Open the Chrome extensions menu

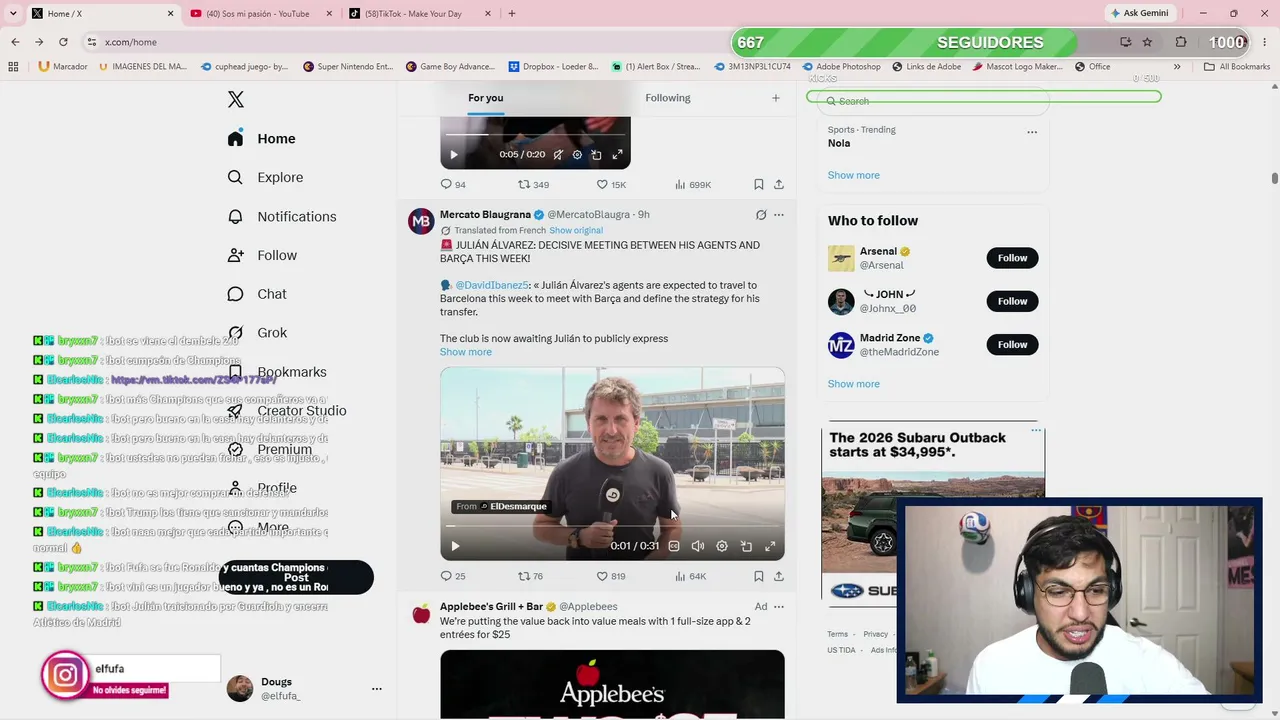pos(1181,42)
